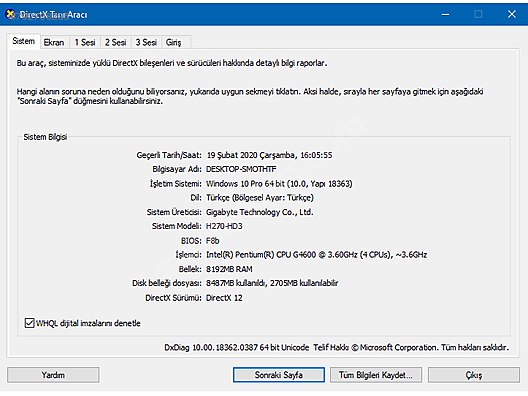
Task: Minimize the DirectX Tanı Aracı window
Action: pyautogui.click(x=446, y=14)
